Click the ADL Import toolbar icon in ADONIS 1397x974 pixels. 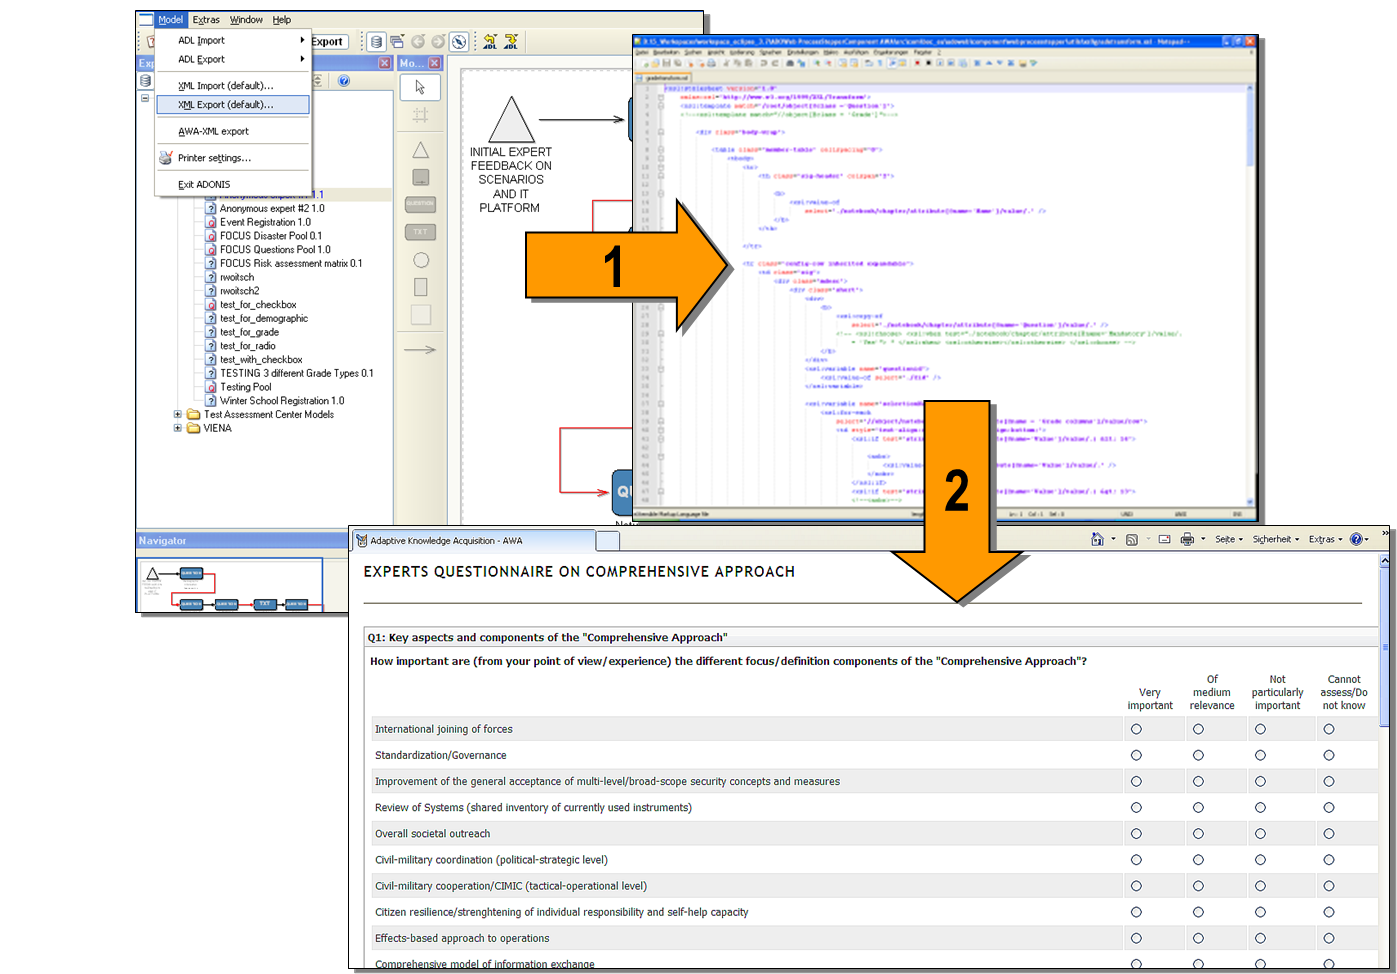coord(490,41)
